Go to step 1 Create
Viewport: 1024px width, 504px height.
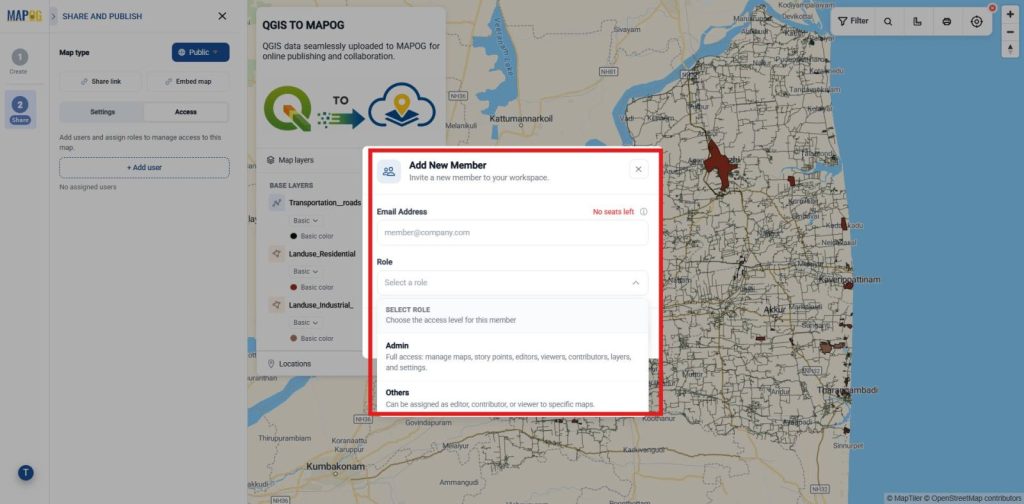tap(20, 61)
